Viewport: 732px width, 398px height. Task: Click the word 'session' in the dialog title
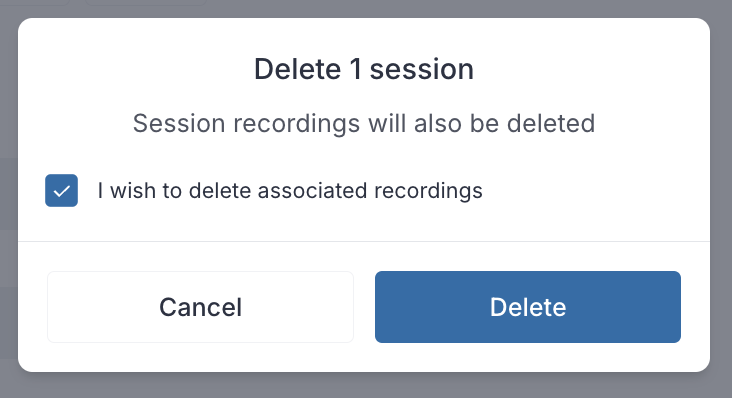pyautogui.click(x=422, y=70)
